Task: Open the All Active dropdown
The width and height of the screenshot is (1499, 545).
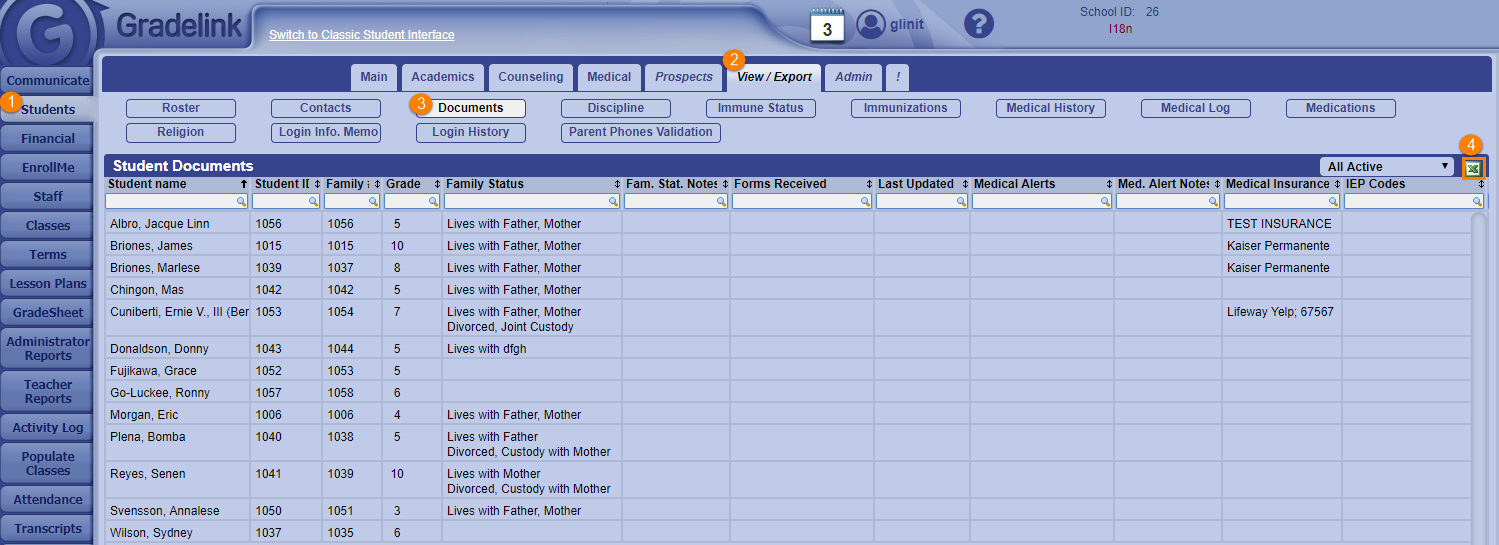Action: pyautogui.click(x=1387, y=167)
